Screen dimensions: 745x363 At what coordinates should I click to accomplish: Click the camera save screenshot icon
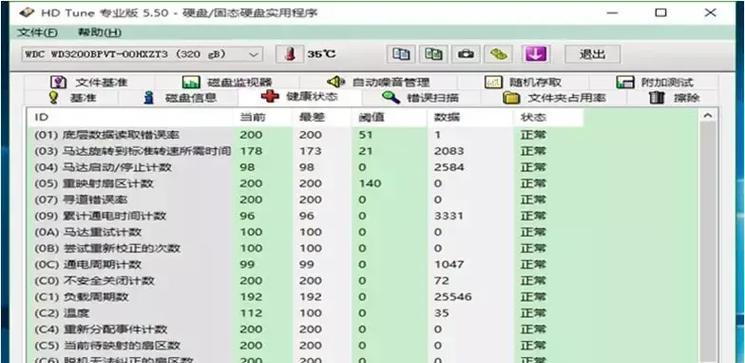click(466, 54)
